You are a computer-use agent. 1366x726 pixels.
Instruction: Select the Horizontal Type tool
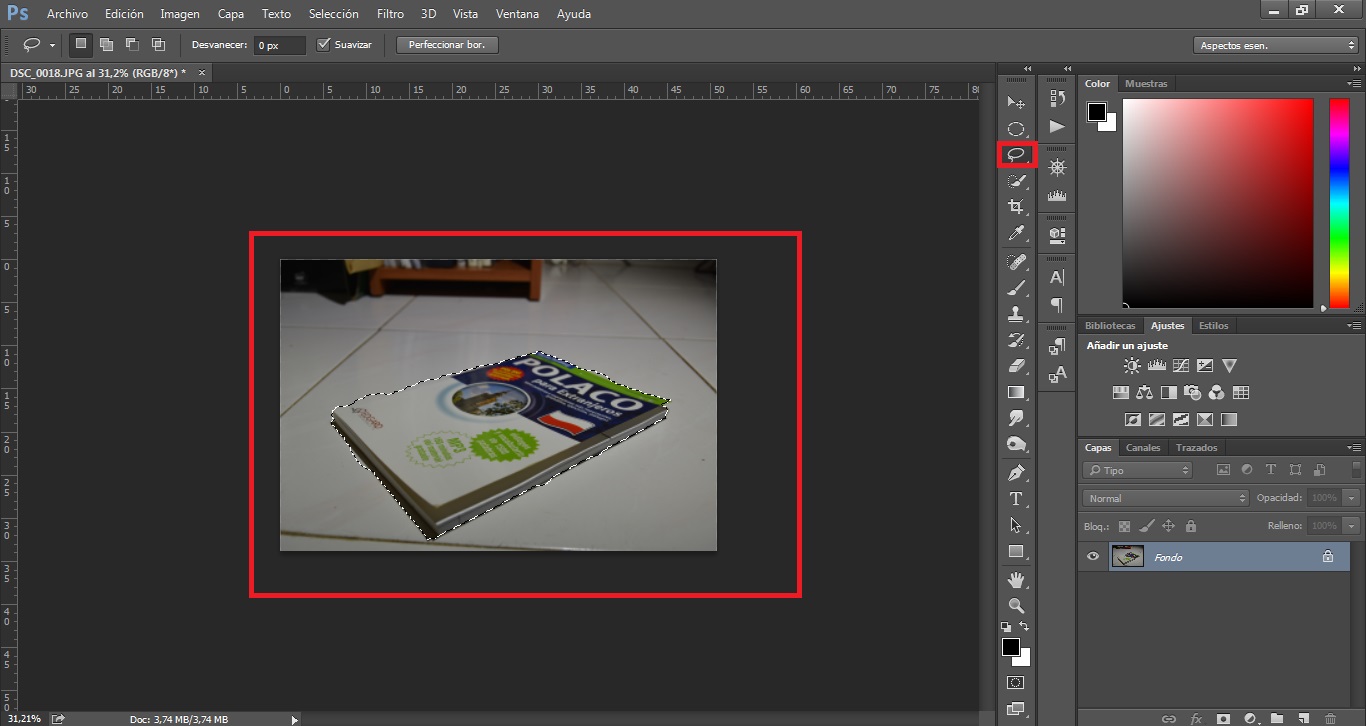[1016, 498]
